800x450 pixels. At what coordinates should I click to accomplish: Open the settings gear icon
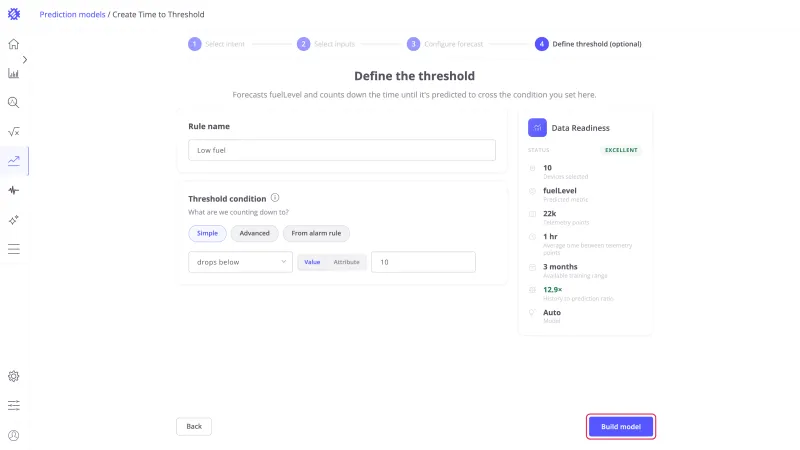coord(14,377)
